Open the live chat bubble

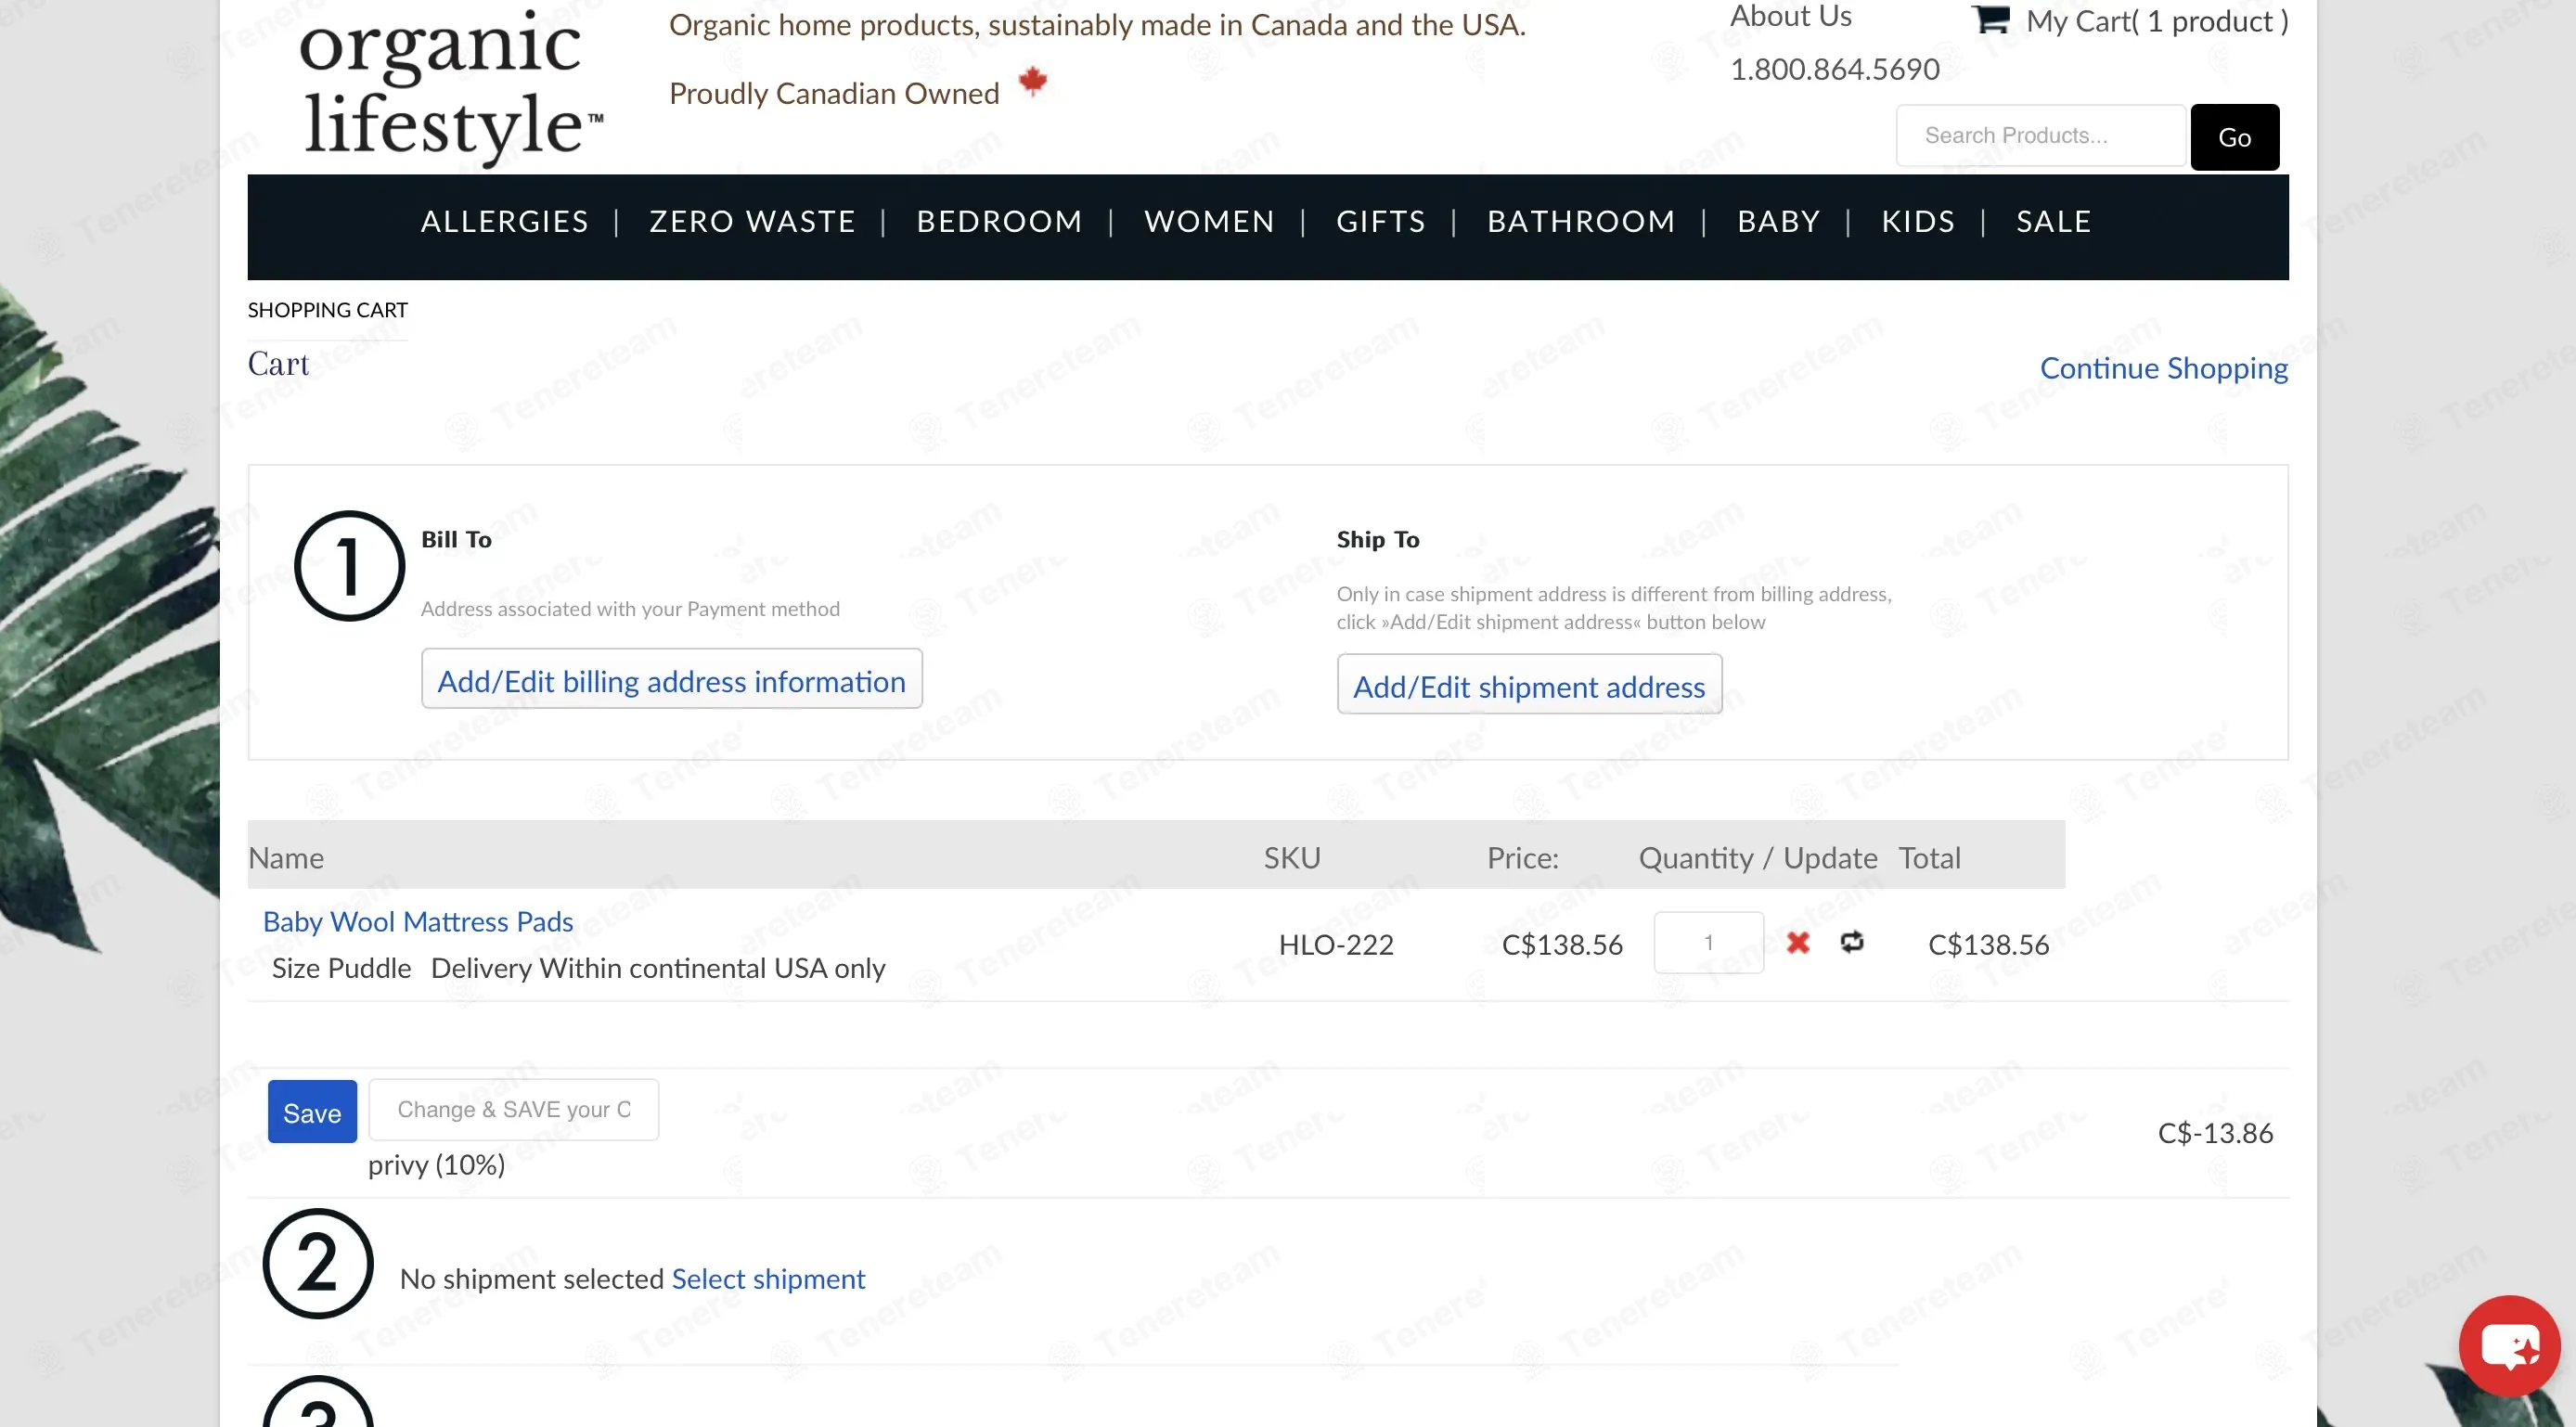coord(2509,1345)
